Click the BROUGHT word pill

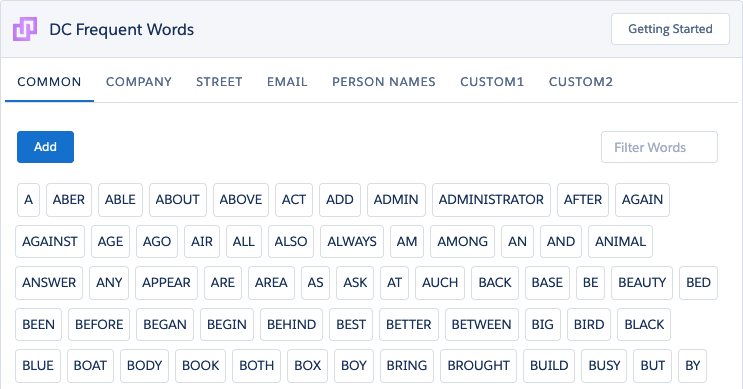(479, 366)
